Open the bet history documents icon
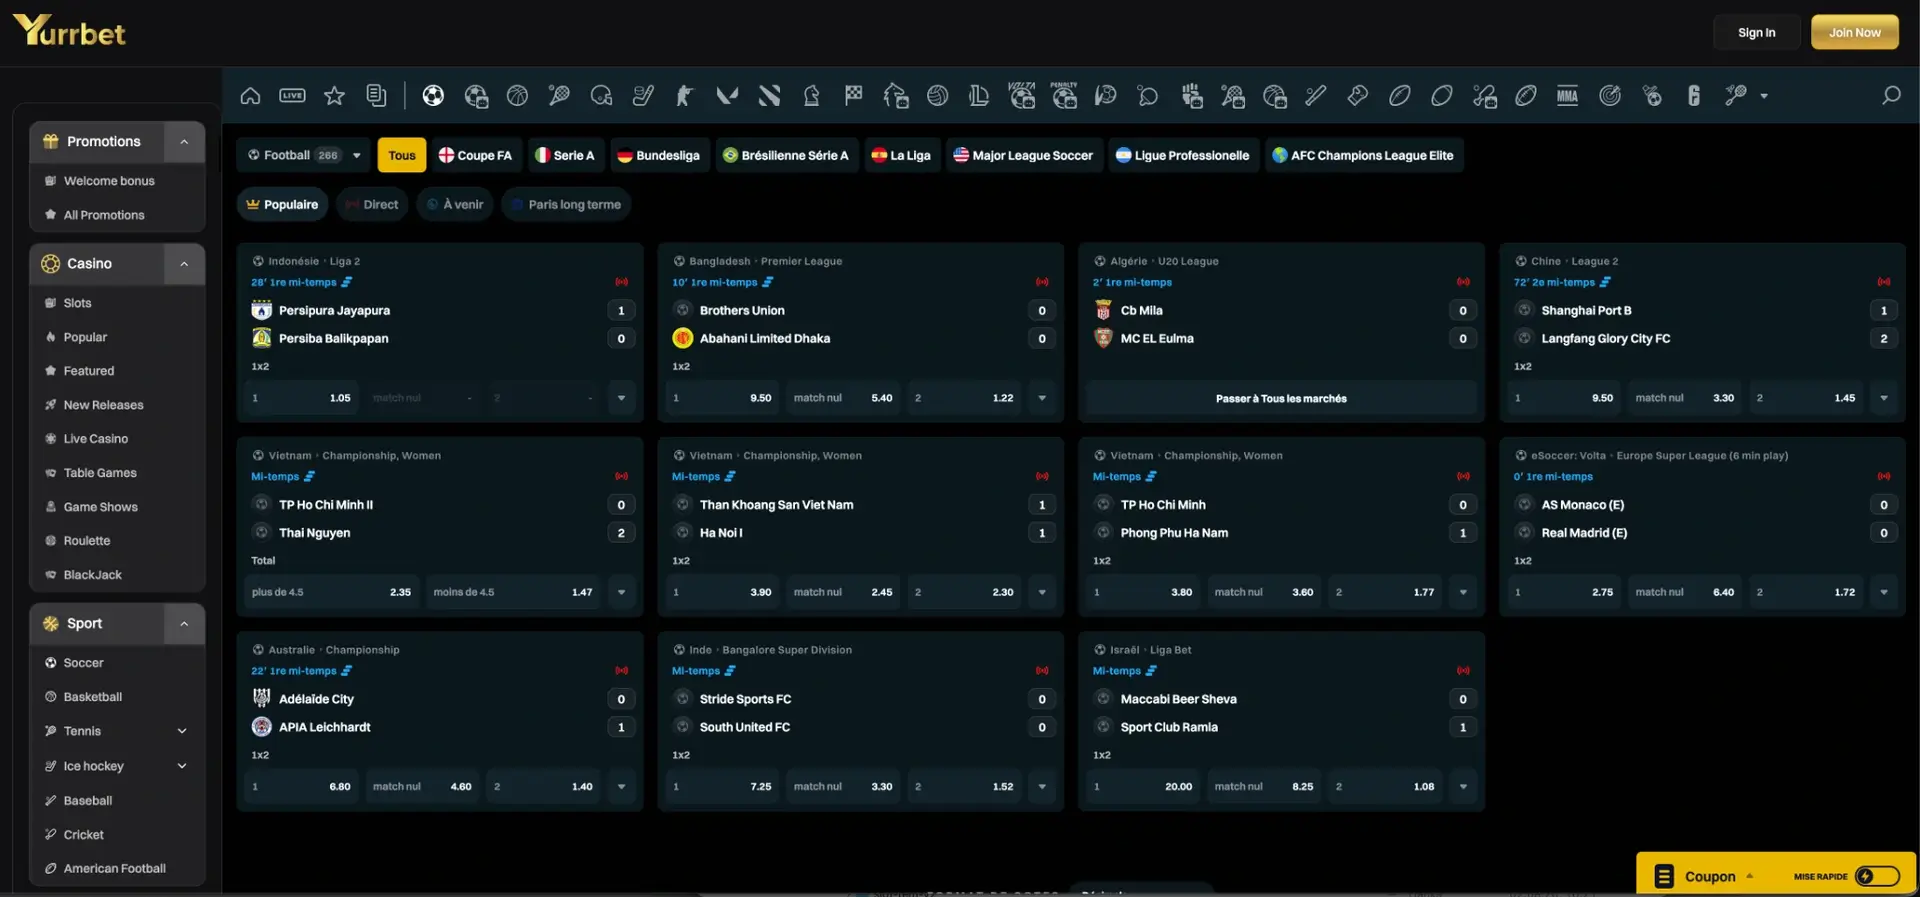Screen dimensions: 1920x897 pos(376,96)
